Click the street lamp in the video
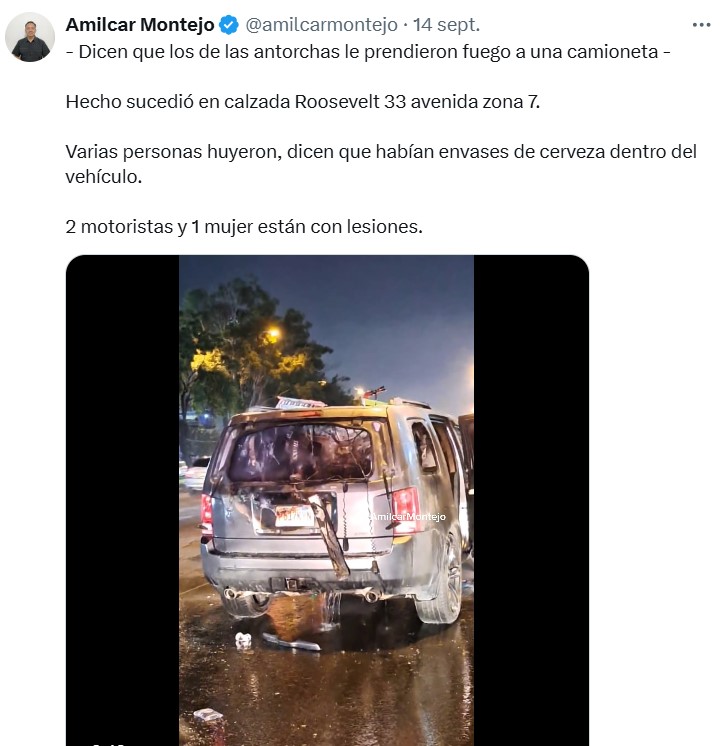Viewport: 722px width, 746px height. point(273,334)
